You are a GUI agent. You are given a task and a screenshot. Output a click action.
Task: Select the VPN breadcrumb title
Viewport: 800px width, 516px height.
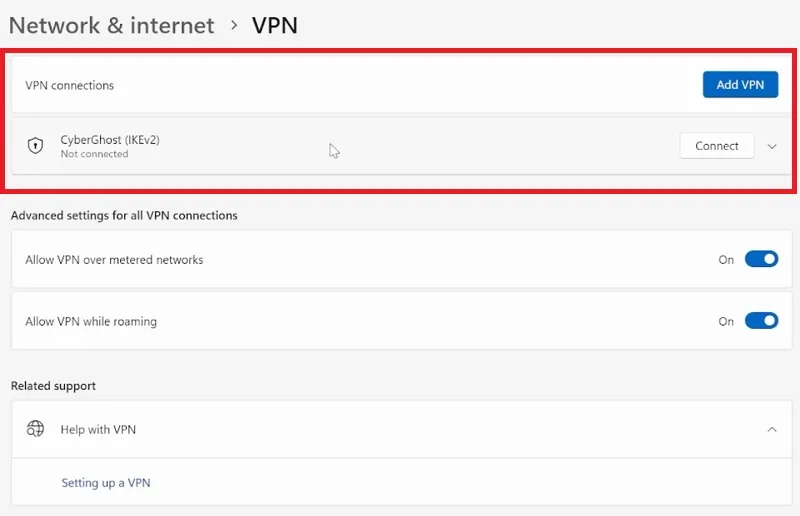[x=274, y=26]
